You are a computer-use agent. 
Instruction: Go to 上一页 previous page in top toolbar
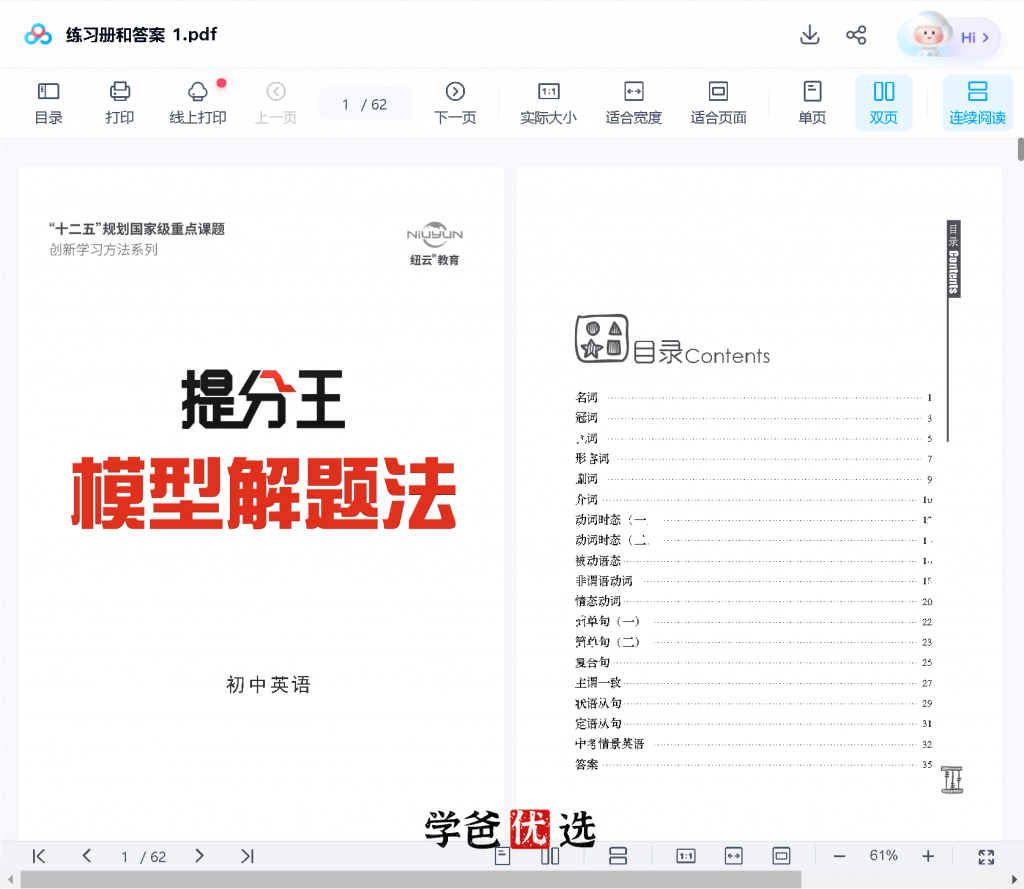coord(276,103)
